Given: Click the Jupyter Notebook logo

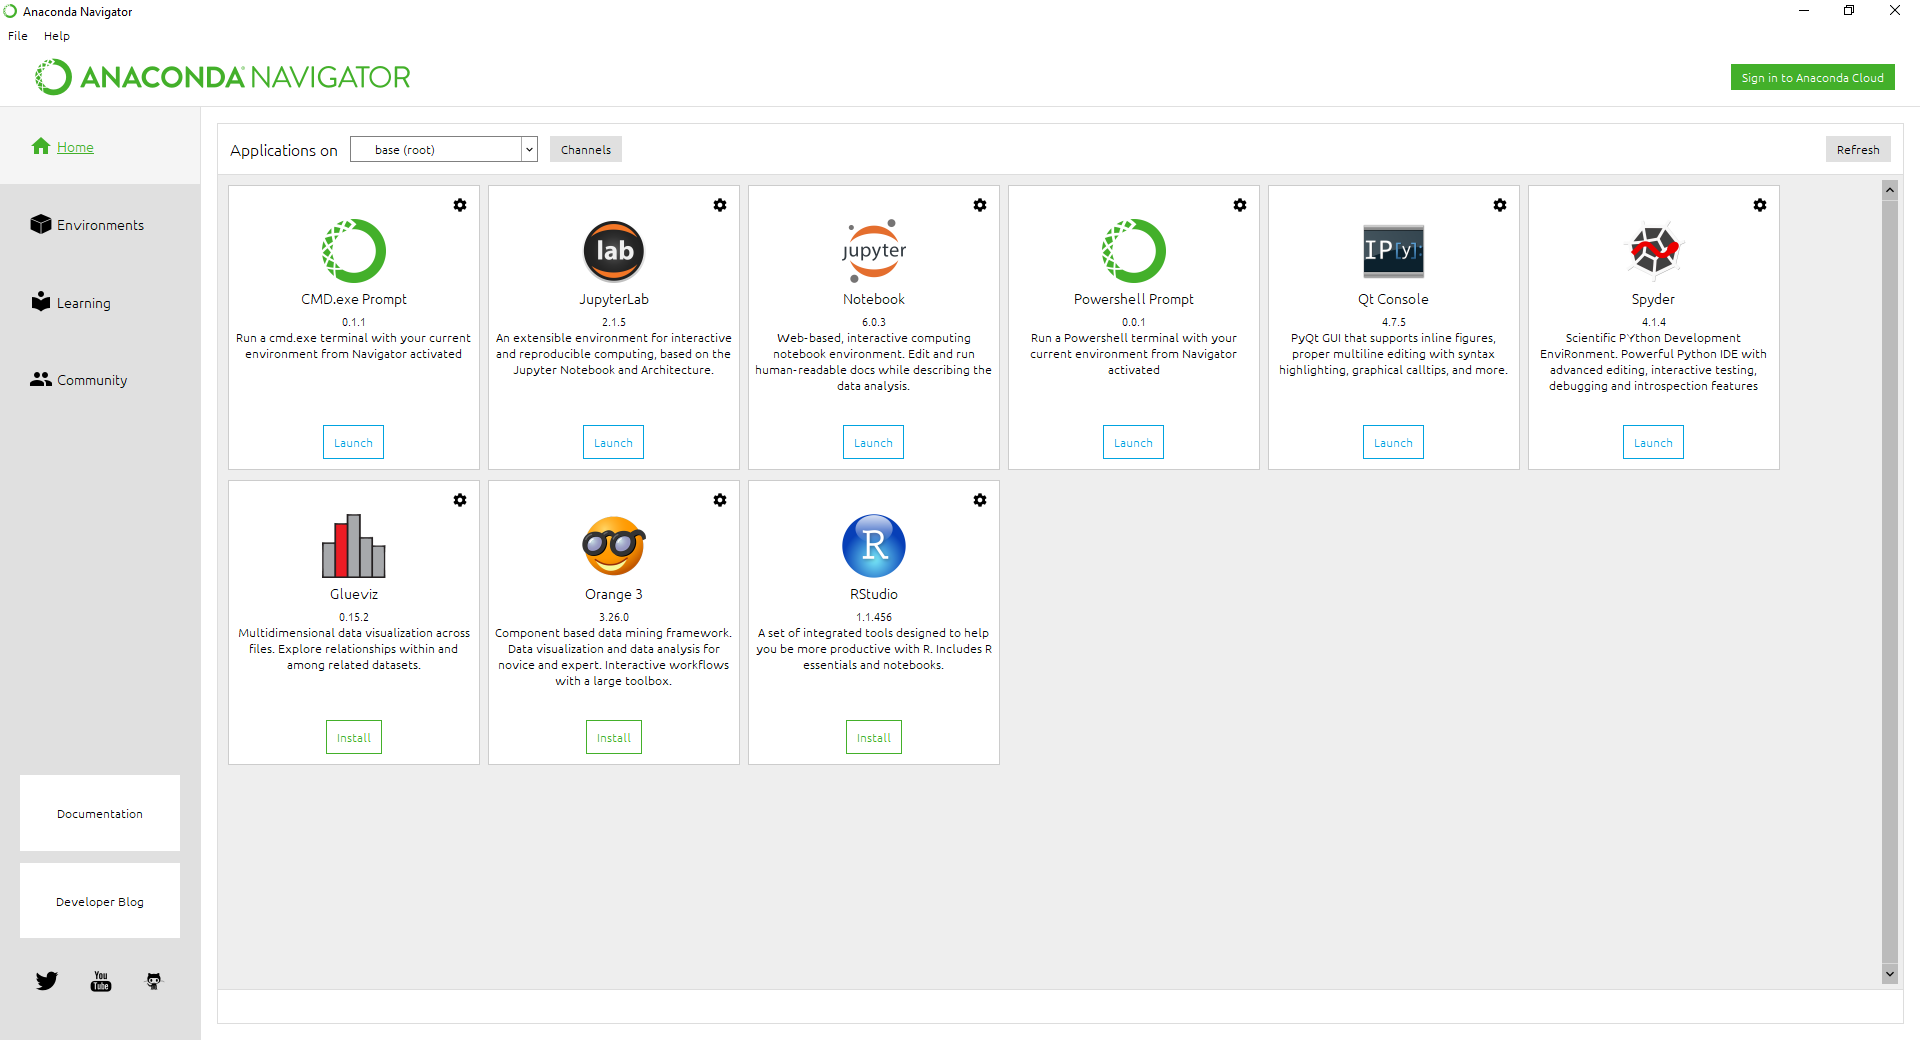Looking at the screenshot, I should pos(874,251).
